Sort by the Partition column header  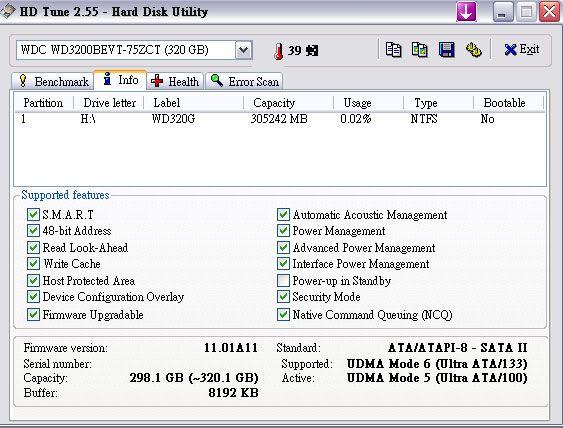coord(43,103)
